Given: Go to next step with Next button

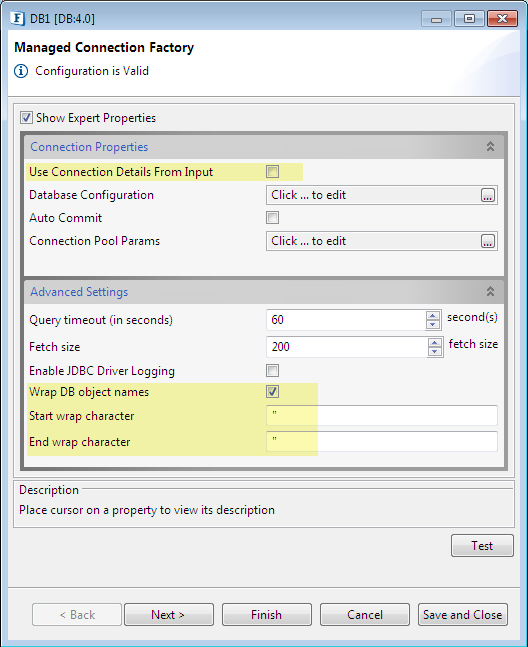Looking at the screenshot, I should point(169,615).
